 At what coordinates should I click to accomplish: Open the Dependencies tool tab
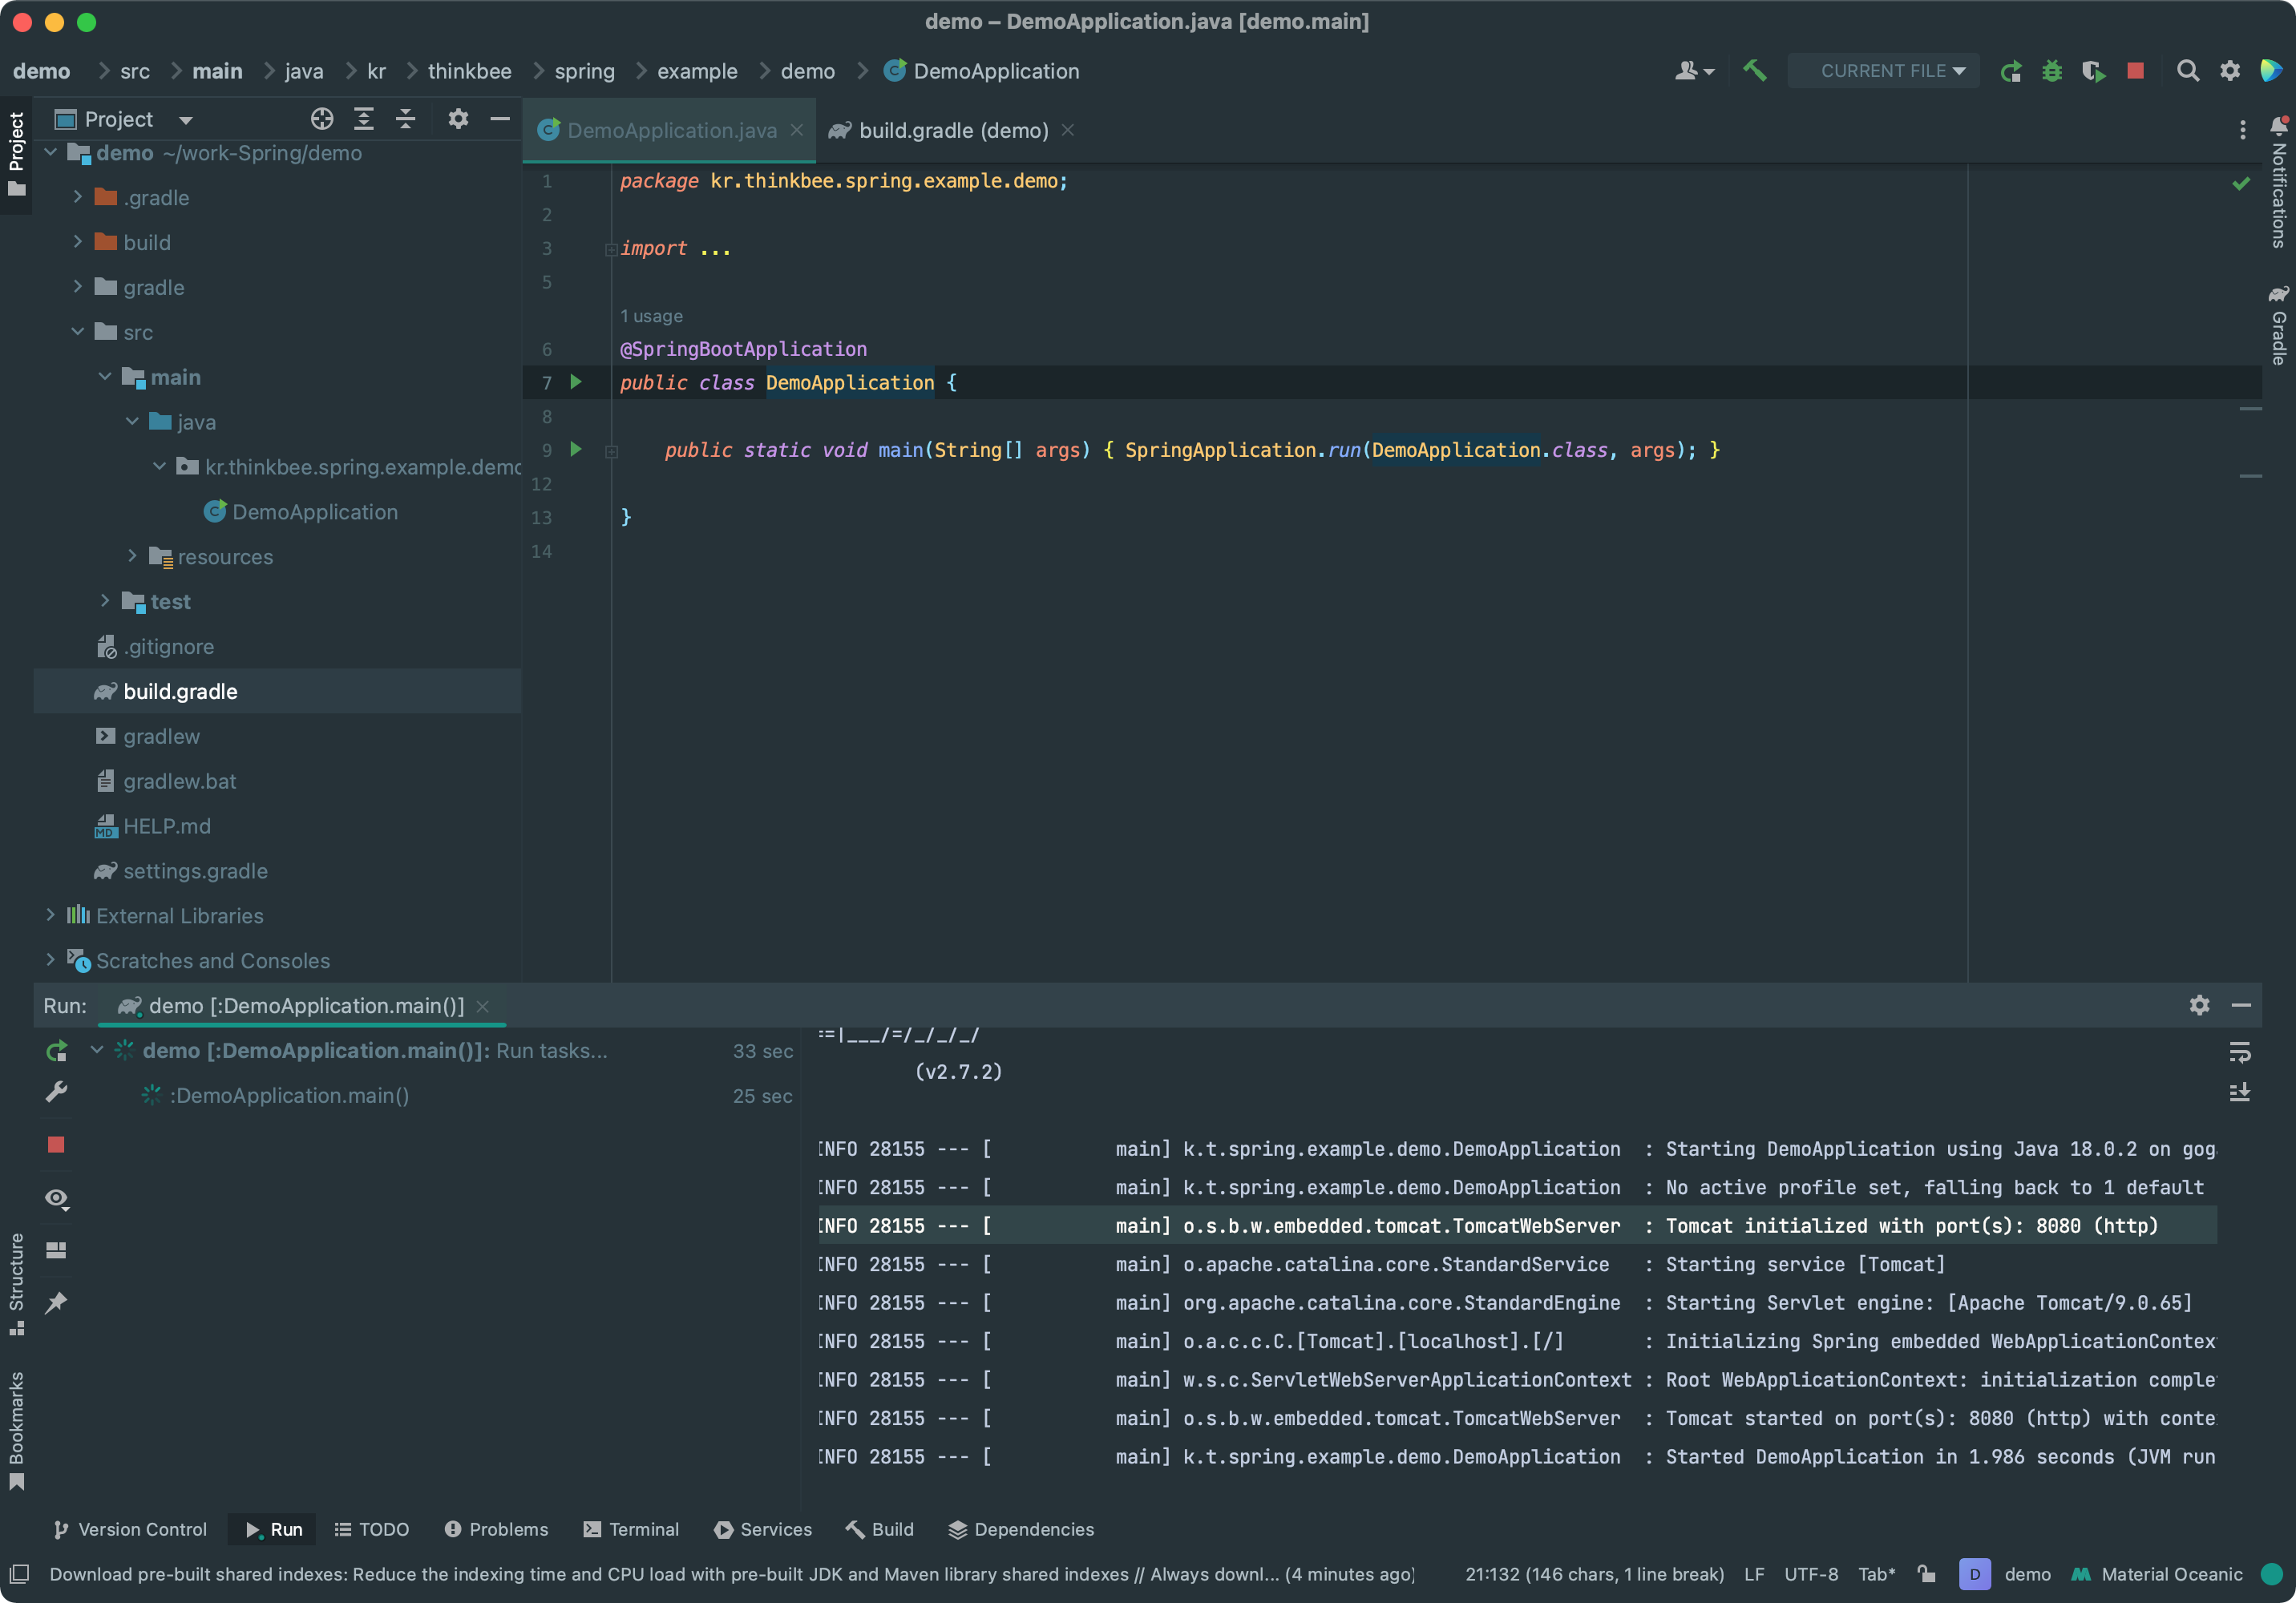point(1020,1529)
